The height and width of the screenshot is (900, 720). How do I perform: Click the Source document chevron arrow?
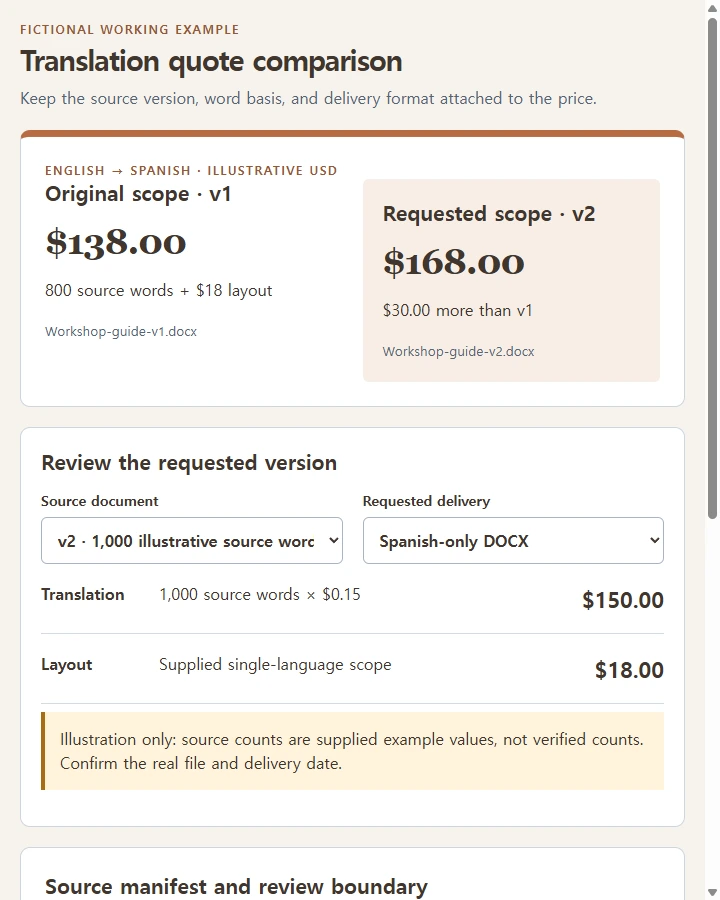(x=333, y=541)
